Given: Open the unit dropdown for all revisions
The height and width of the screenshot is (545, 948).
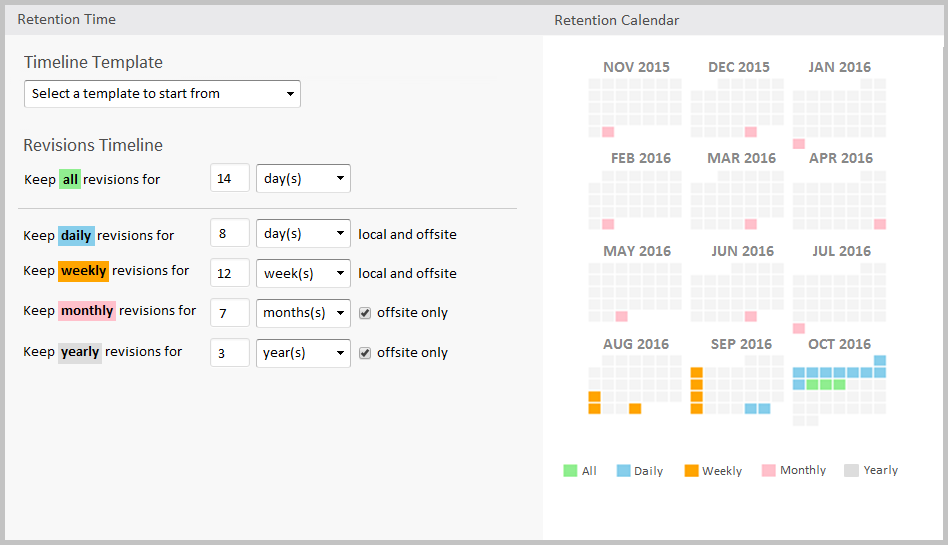Looking at the screenshot, I should coord(303,179).
